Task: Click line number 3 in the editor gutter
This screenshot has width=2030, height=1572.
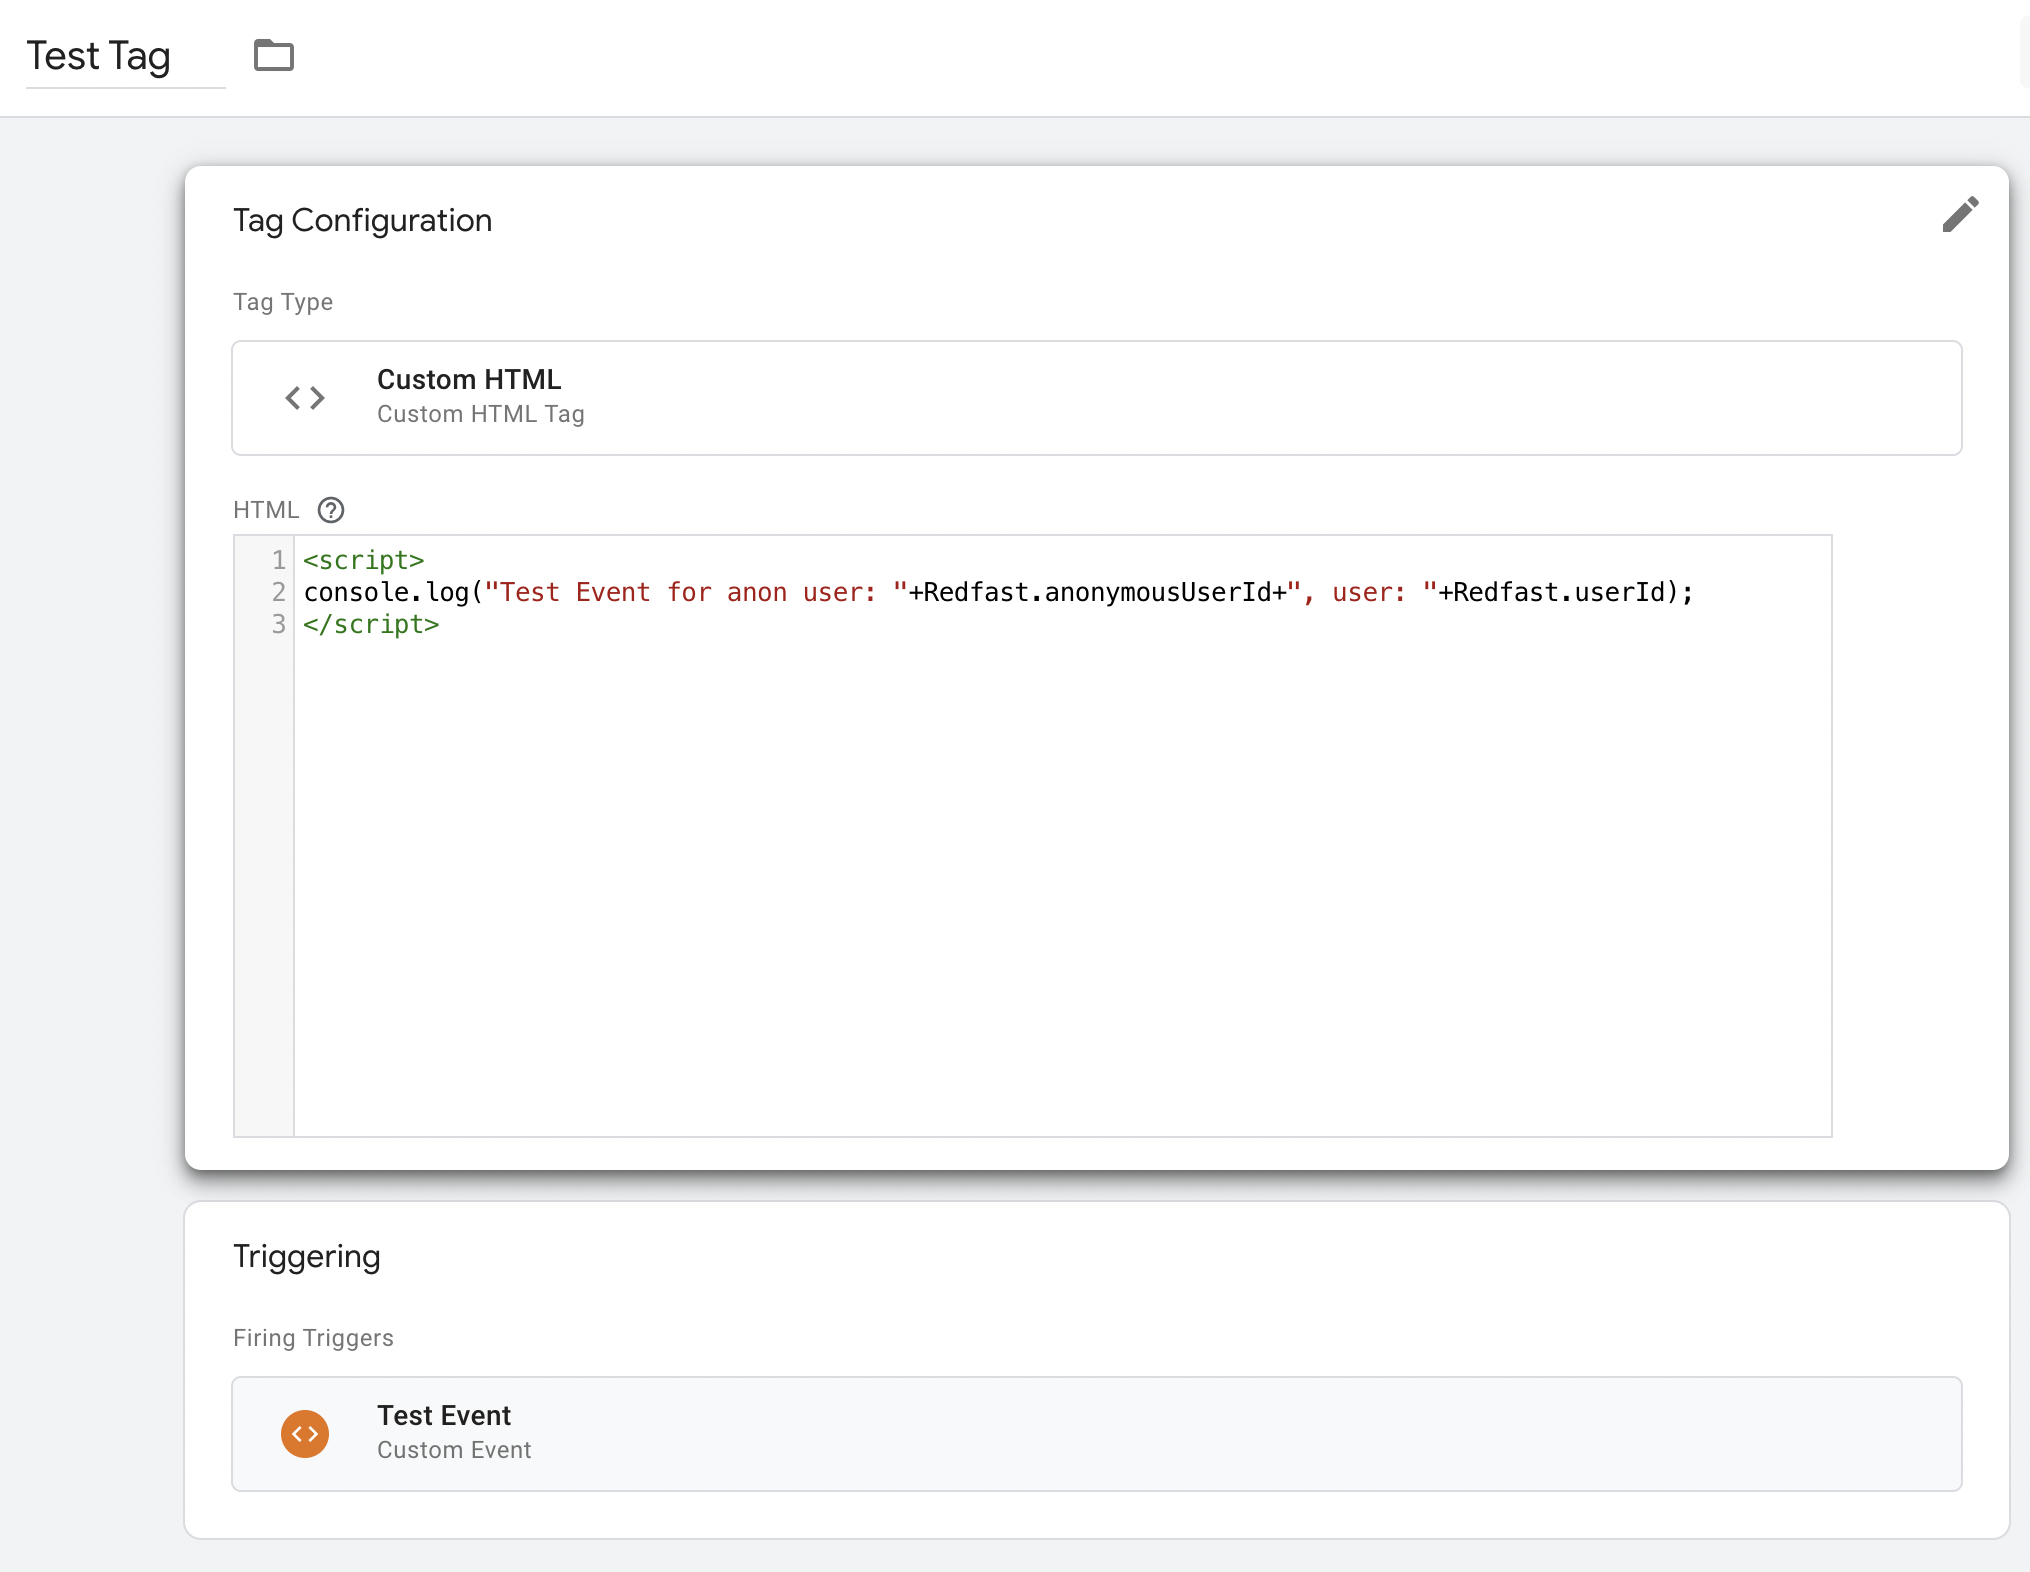Action: coord(278,624)
